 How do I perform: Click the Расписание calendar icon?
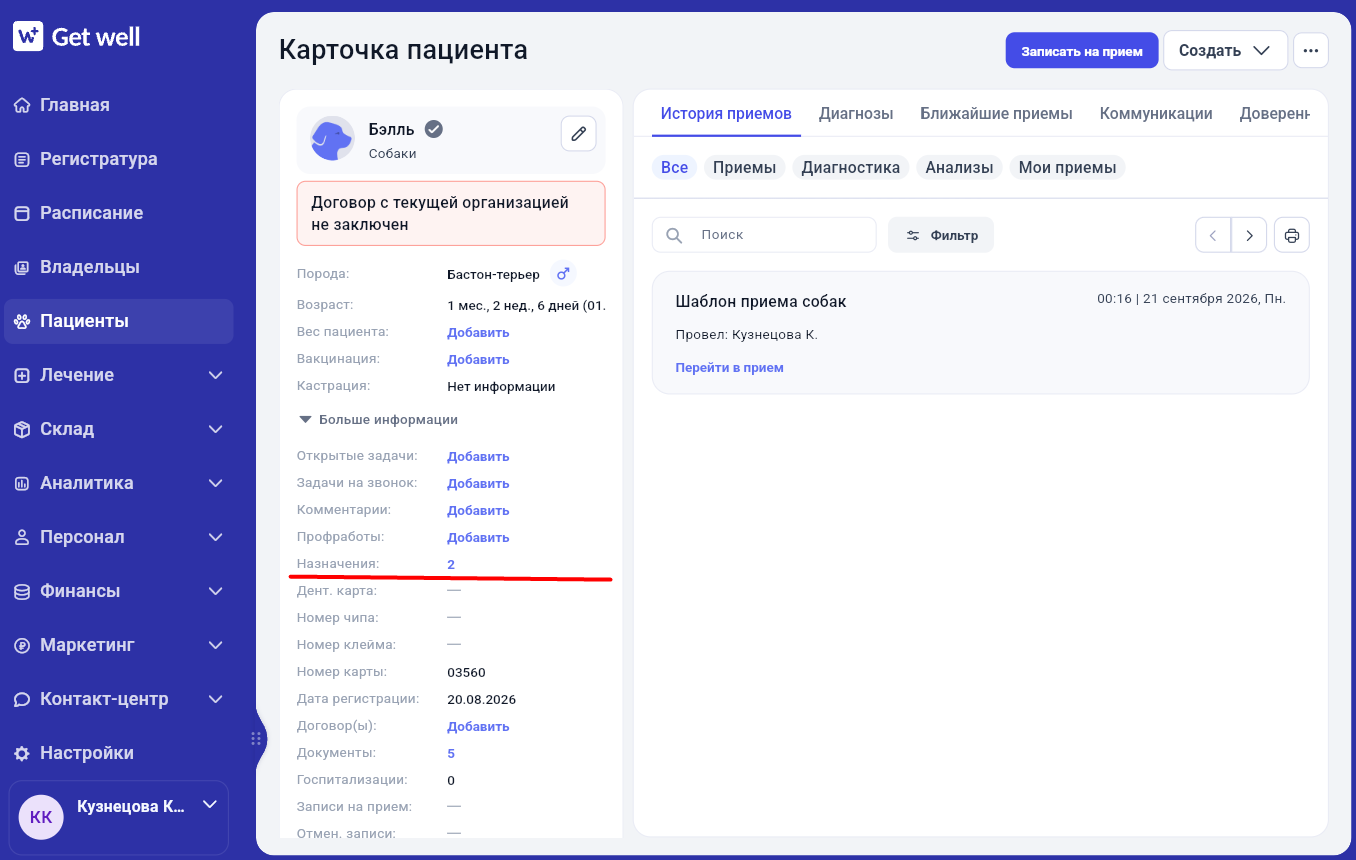22,213
